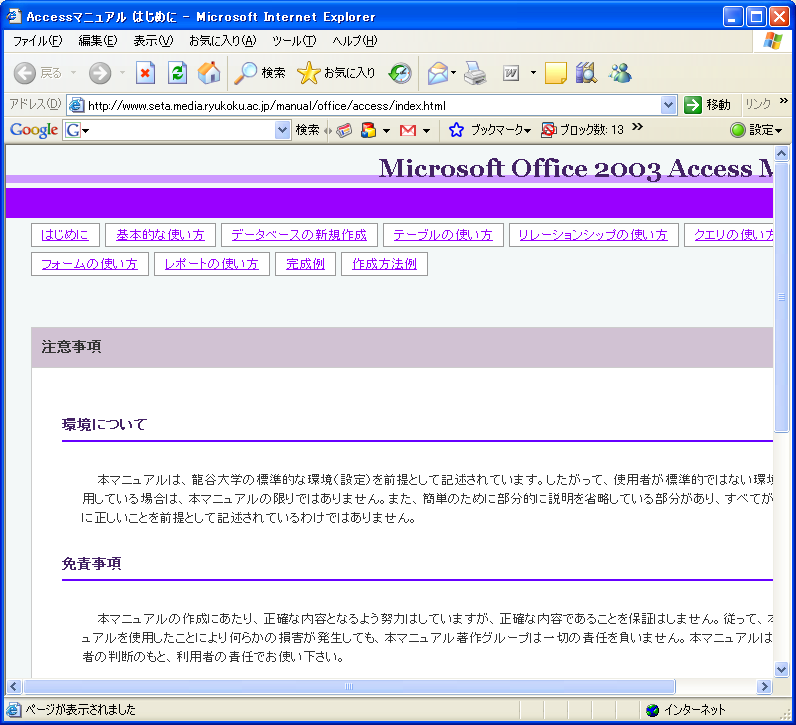Click the horizontal scrollbar right arrow
The image size is (796, 725).
[x=764, y=686]
